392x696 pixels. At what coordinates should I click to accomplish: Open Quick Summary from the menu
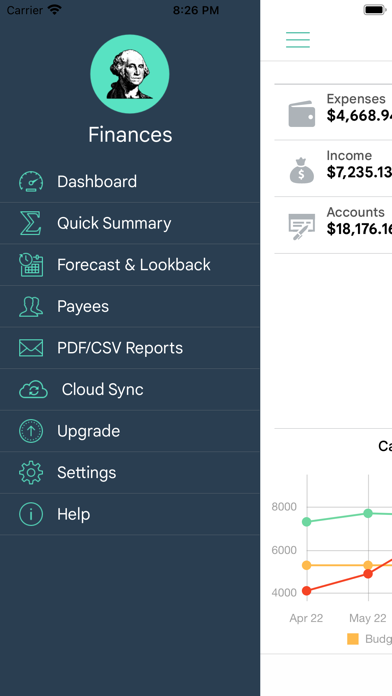(130, 223)
